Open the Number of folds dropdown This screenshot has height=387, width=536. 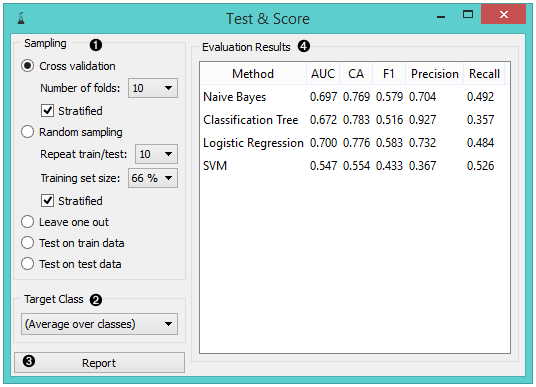coord(153,88)
